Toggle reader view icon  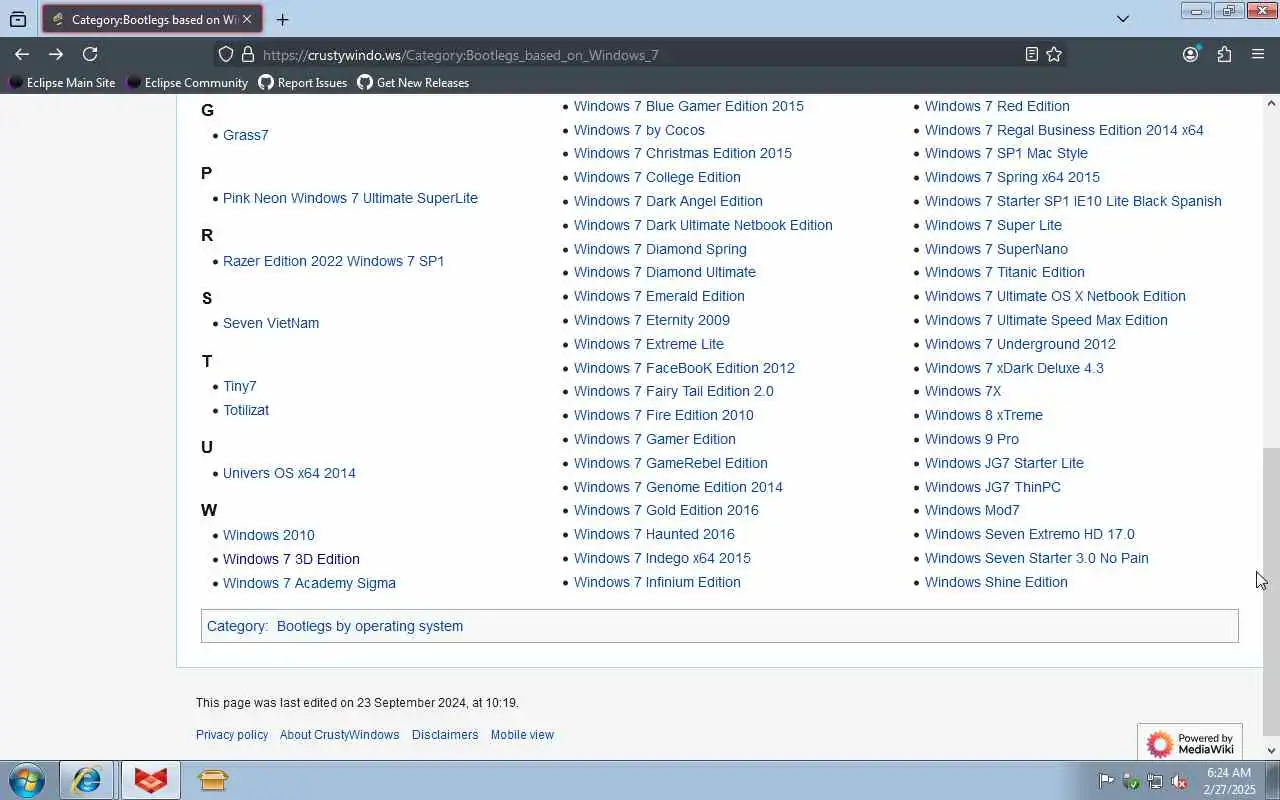pos(1031,54)
